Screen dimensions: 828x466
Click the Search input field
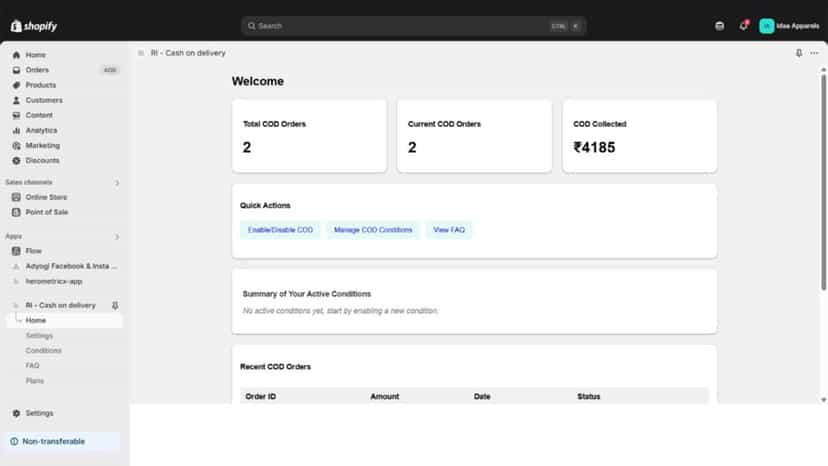(x=413, y=26)
